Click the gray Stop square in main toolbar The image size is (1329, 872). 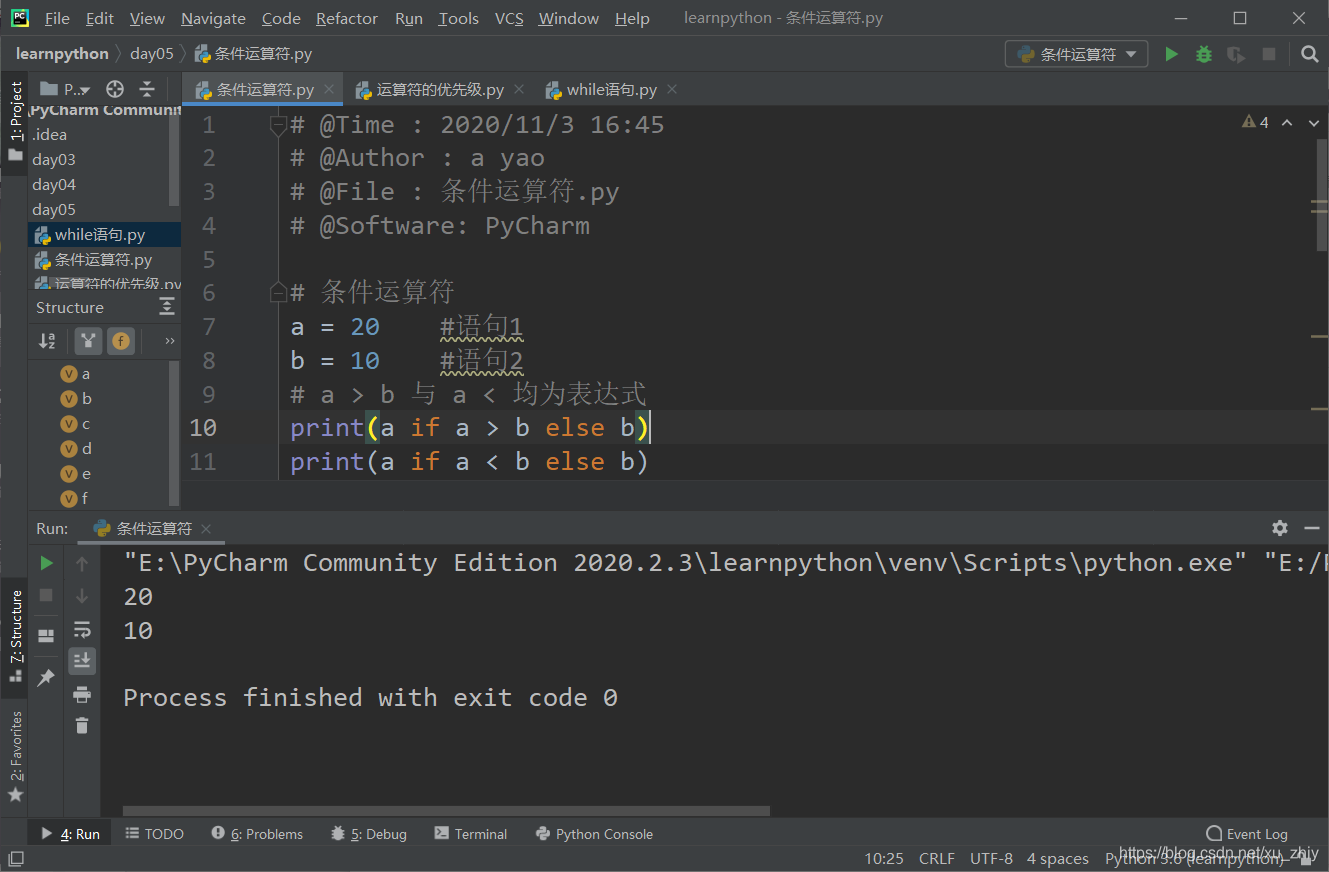pyautogui.click(x=1269, y=54)
